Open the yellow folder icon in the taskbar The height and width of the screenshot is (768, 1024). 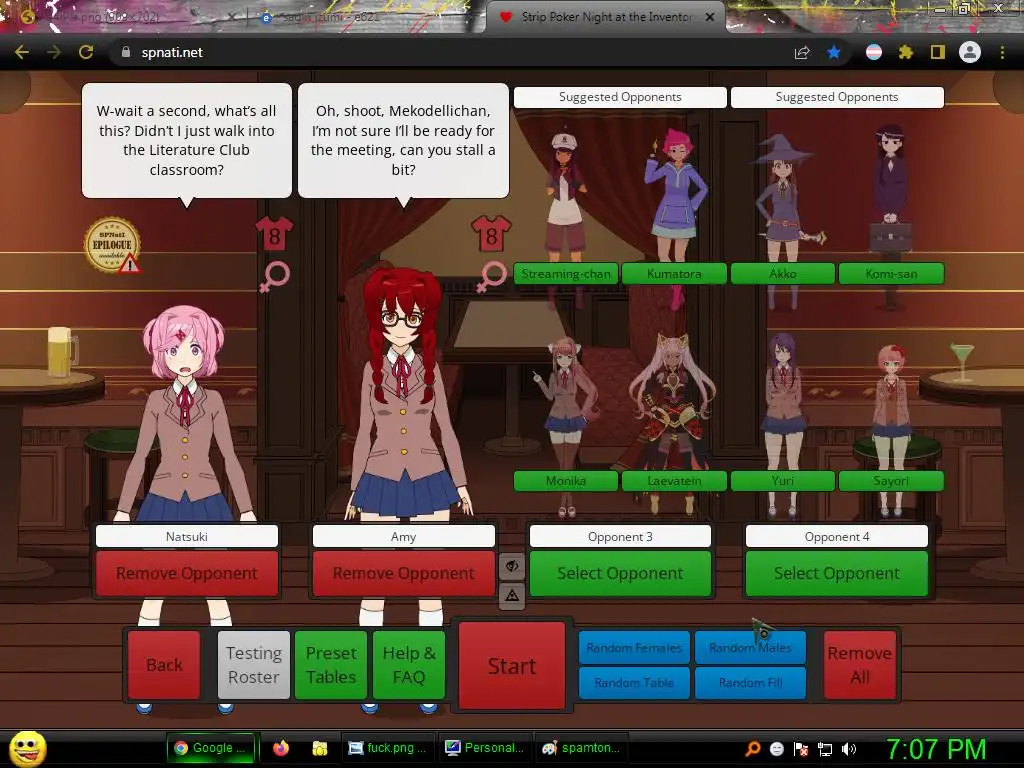319,748
